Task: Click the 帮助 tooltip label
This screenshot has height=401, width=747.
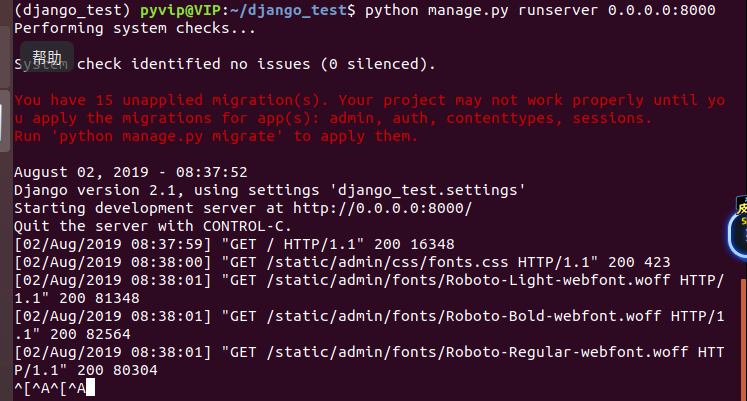Action: [x=47, y=57]
